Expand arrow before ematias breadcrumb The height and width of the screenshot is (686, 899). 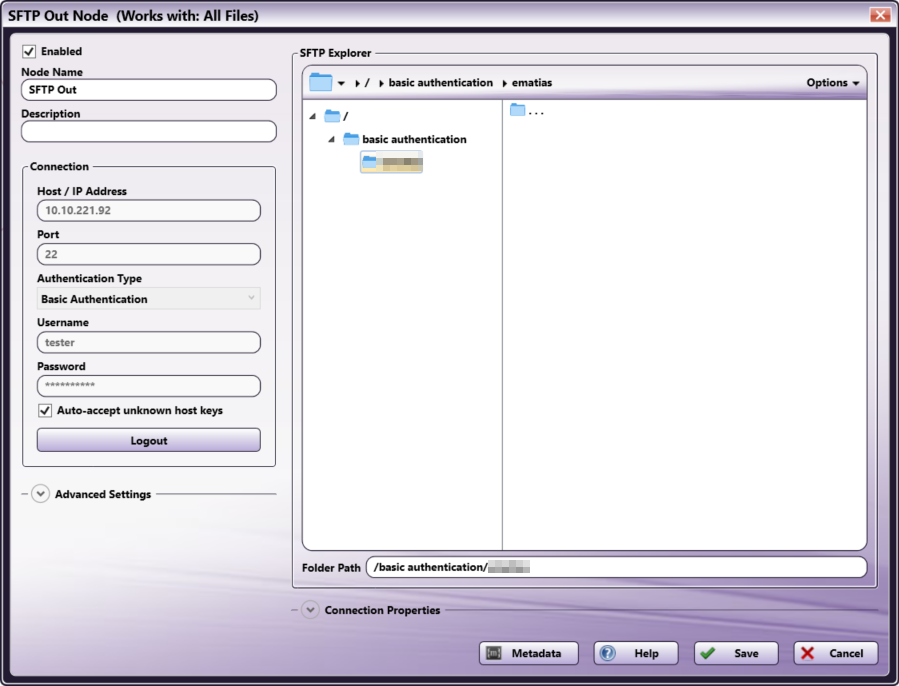[505, 83]
